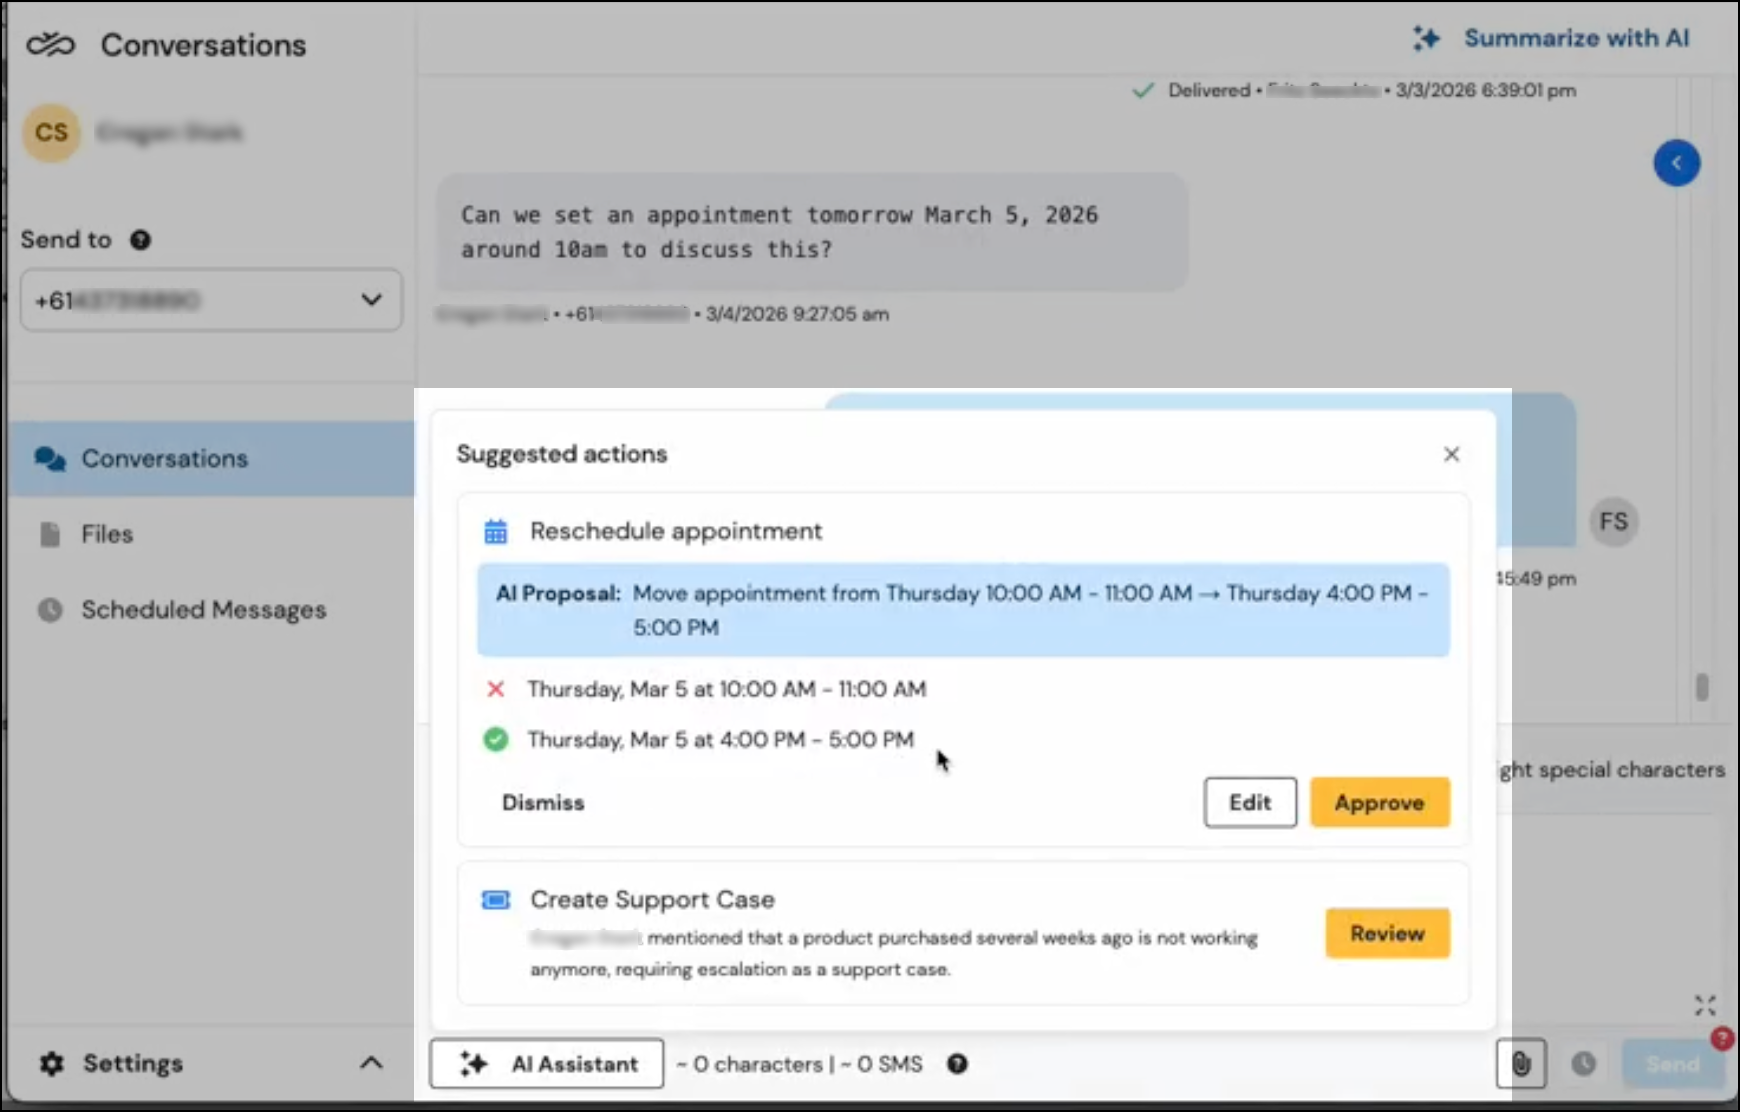Viewport: 1740px width, 1112px height.
Task: Click Summarize with AI
Action: (1551, 38)
